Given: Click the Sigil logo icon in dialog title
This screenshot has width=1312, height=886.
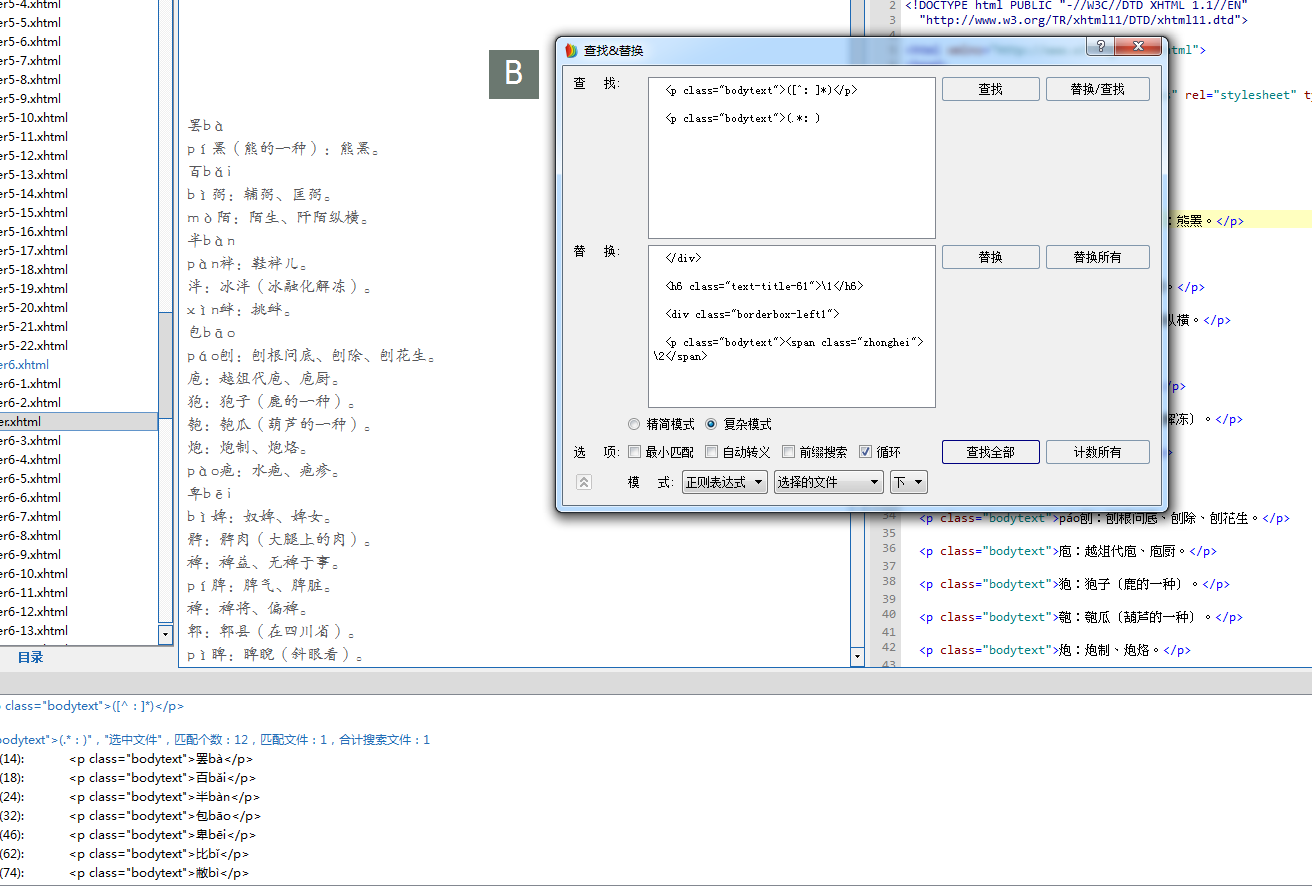Looking at the screenshot, I should (x=571, y=50).
